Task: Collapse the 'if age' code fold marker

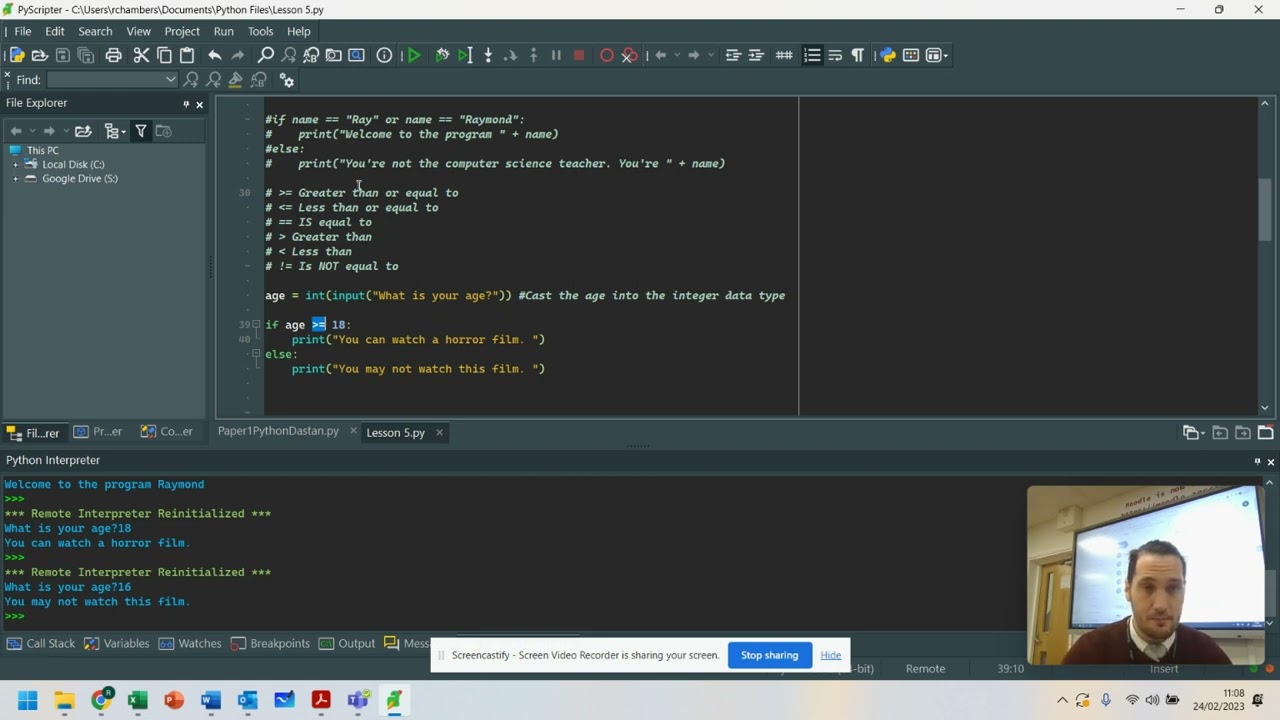Action: click(x=256, y=324)
